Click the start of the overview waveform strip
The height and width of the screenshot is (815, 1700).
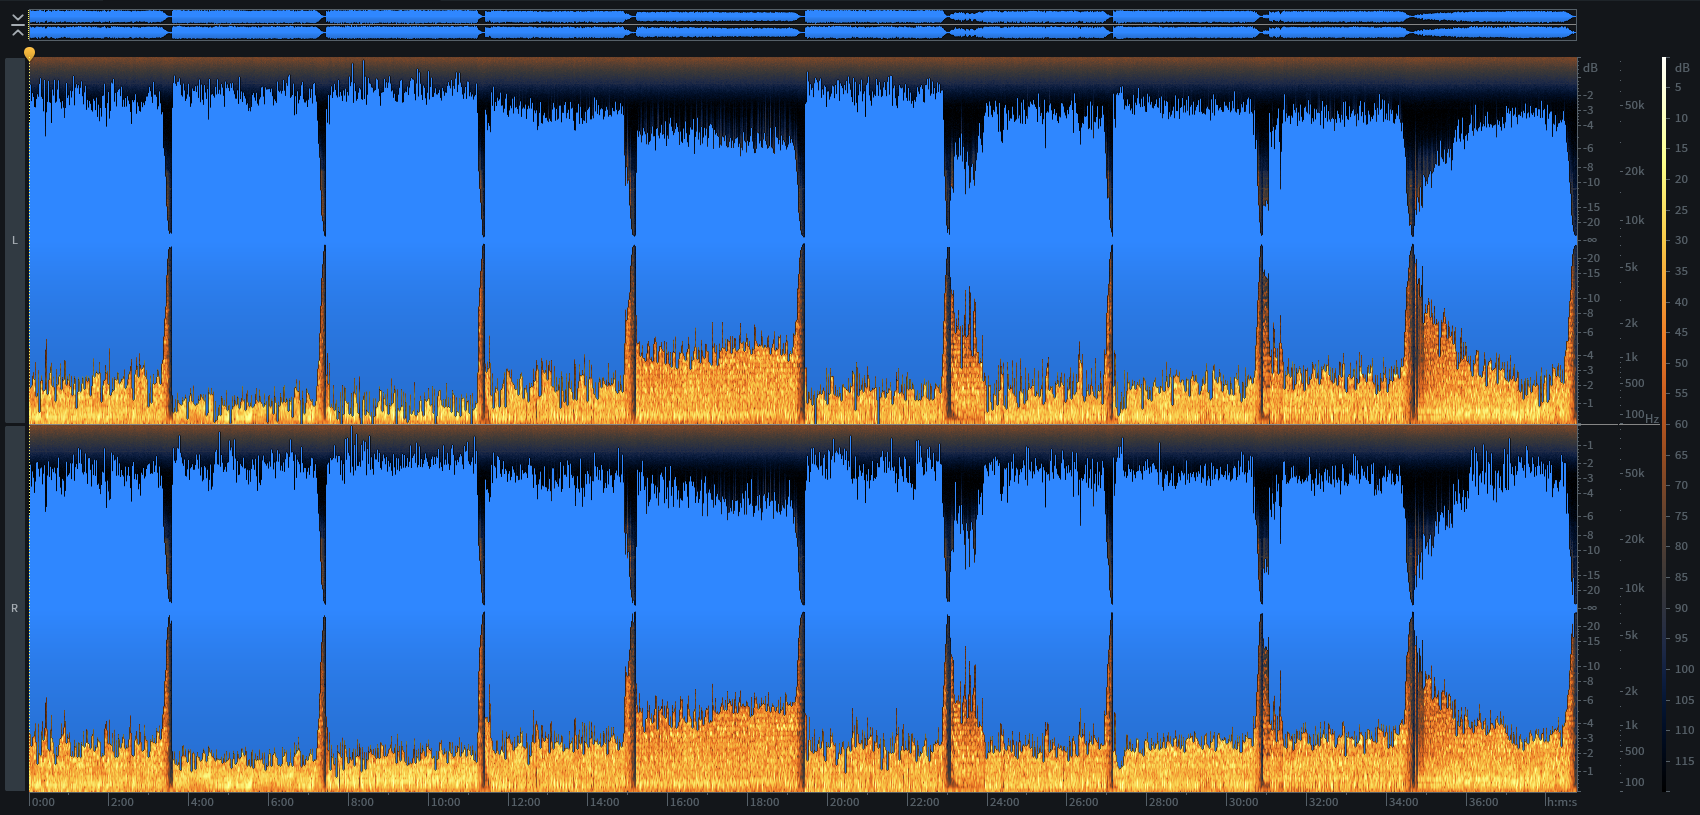[x=32, y=25]
